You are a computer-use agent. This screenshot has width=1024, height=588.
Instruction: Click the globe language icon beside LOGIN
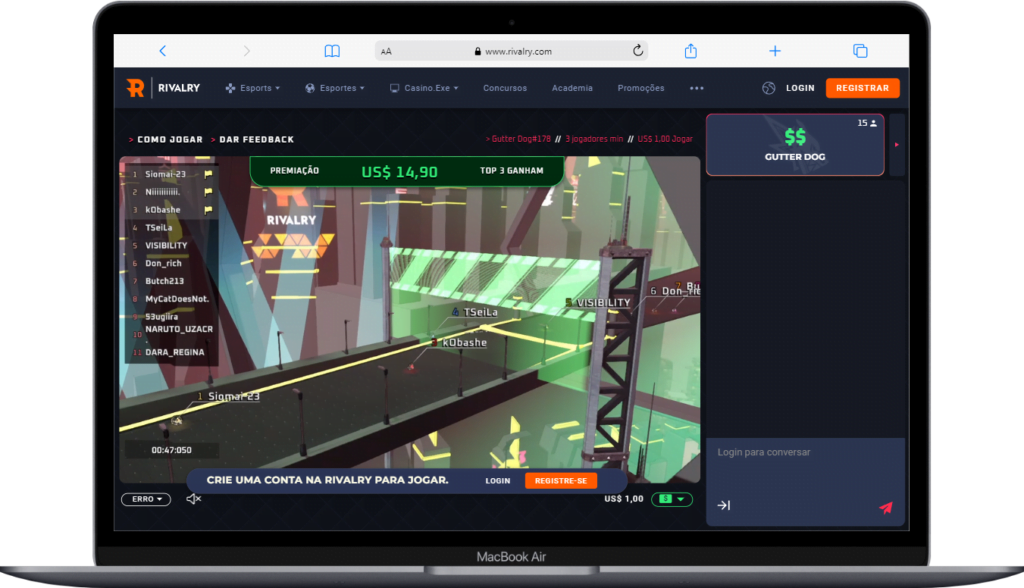(x=769, y=88)
